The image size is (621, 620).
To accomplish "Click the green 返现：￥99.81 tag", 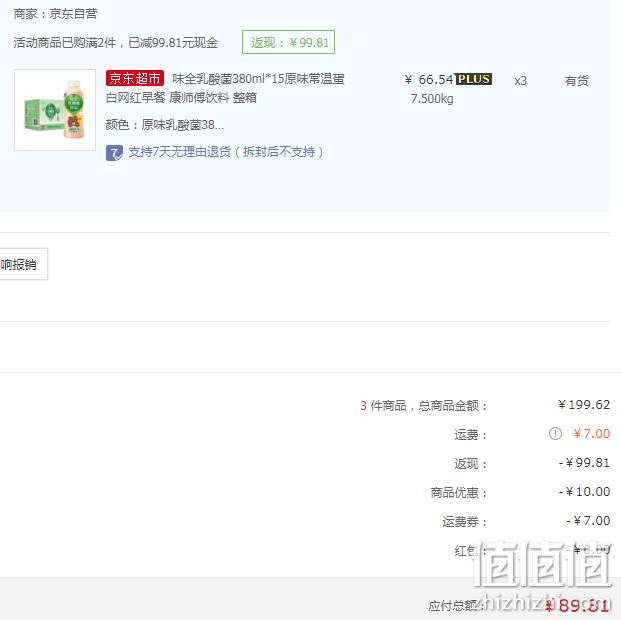I will point(288,42).
